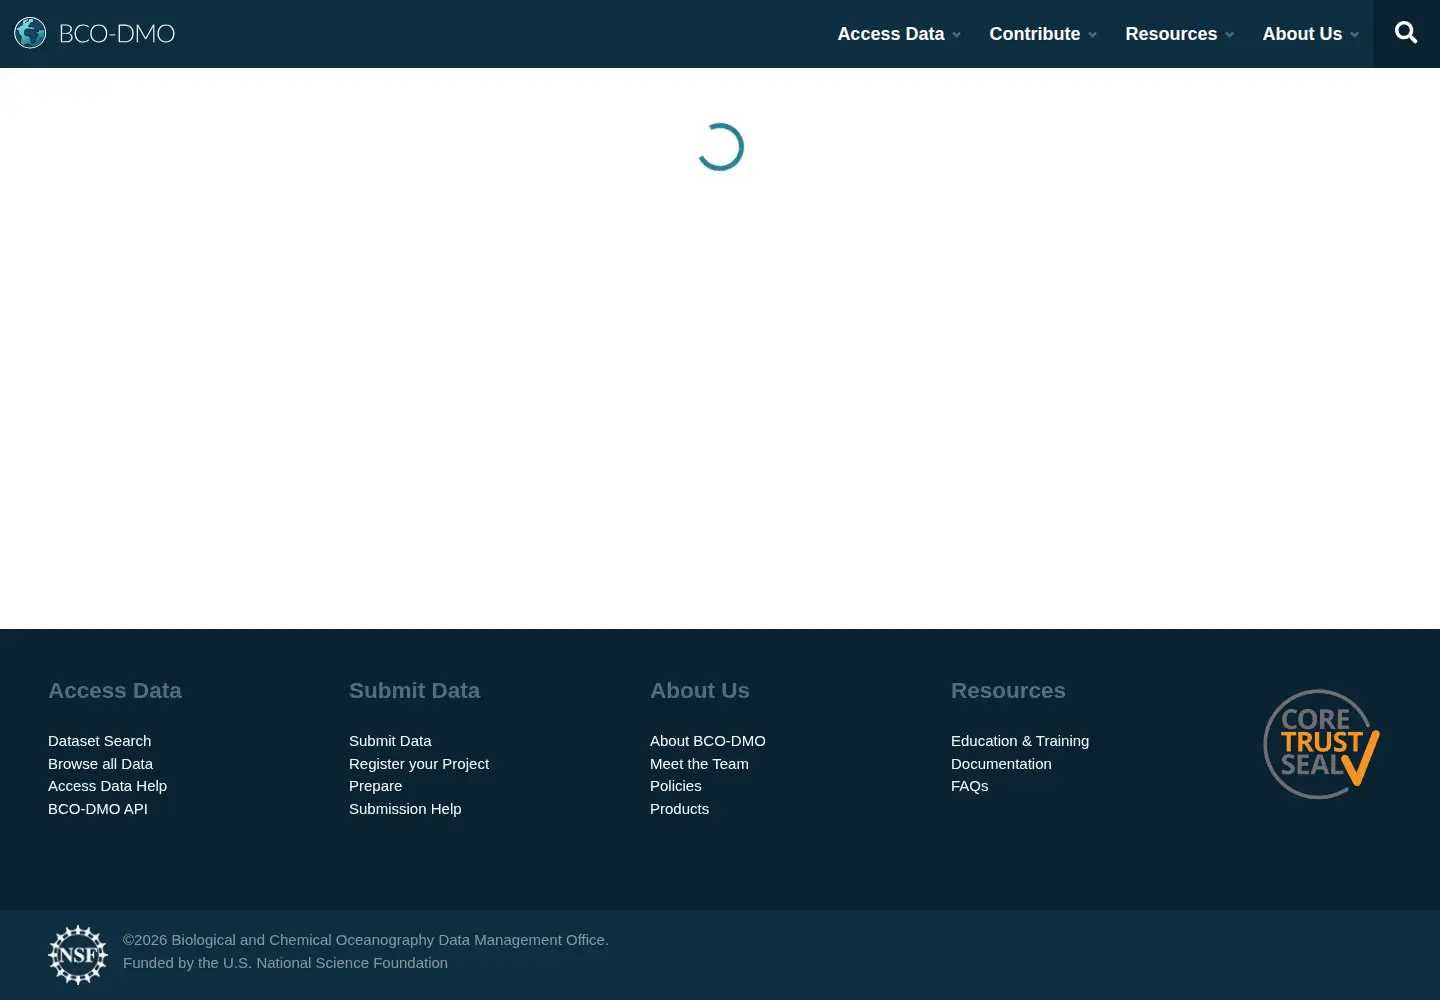This screenshot has width=1440, height=1000.
Task: Open the Prepare link
Action: click(375, 786)
